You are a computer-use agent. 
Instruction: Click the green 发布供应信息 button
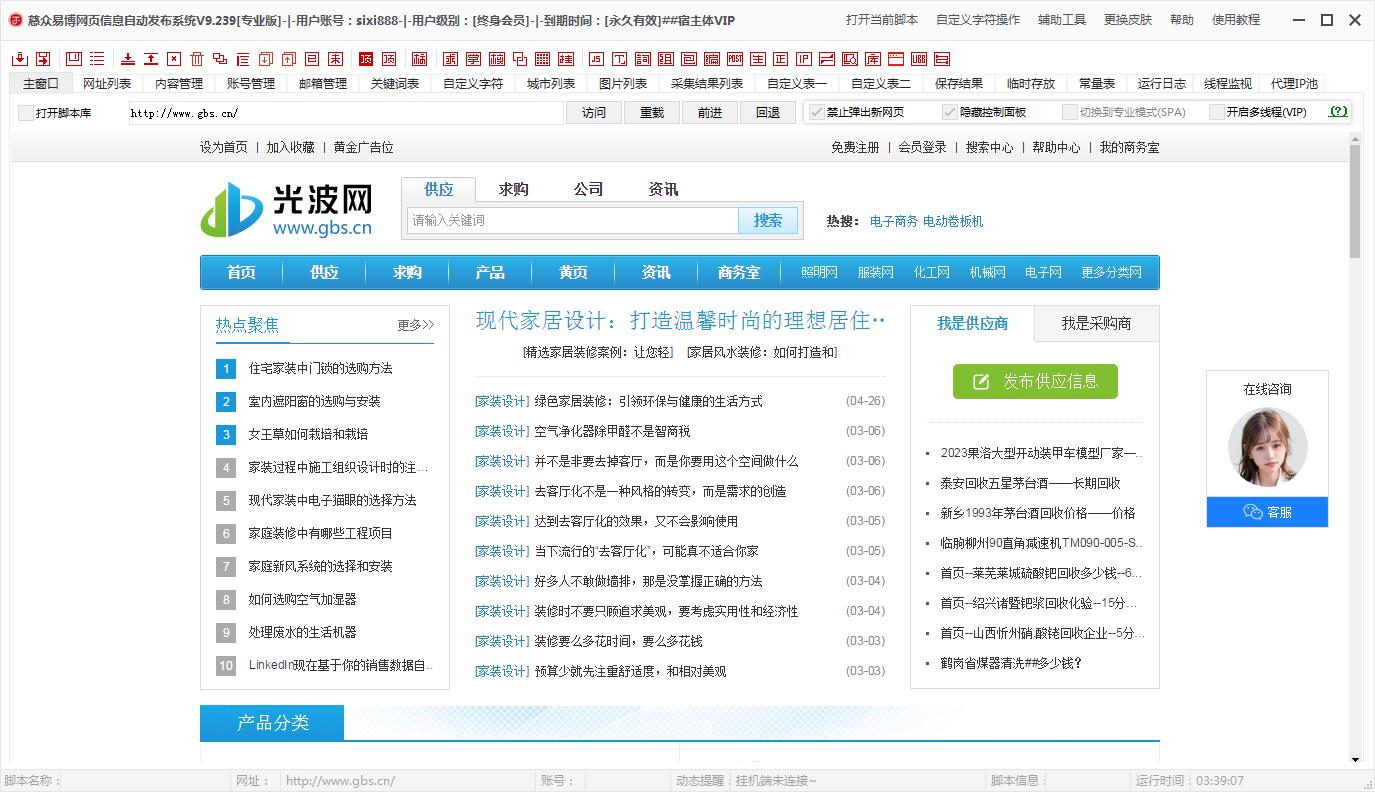click(x=1035, y=381)
